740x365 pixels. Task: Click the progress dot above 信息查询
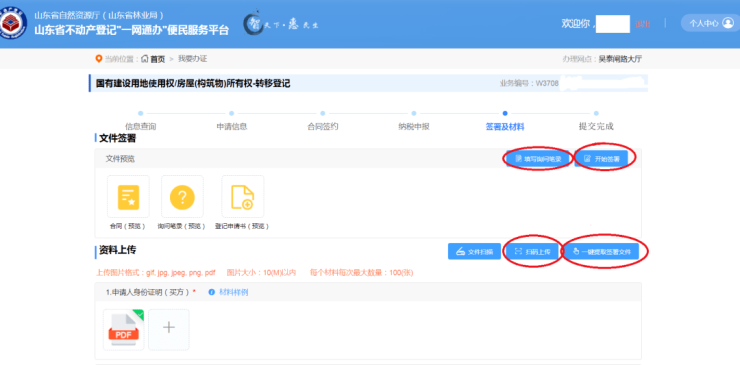pos(141,113)
